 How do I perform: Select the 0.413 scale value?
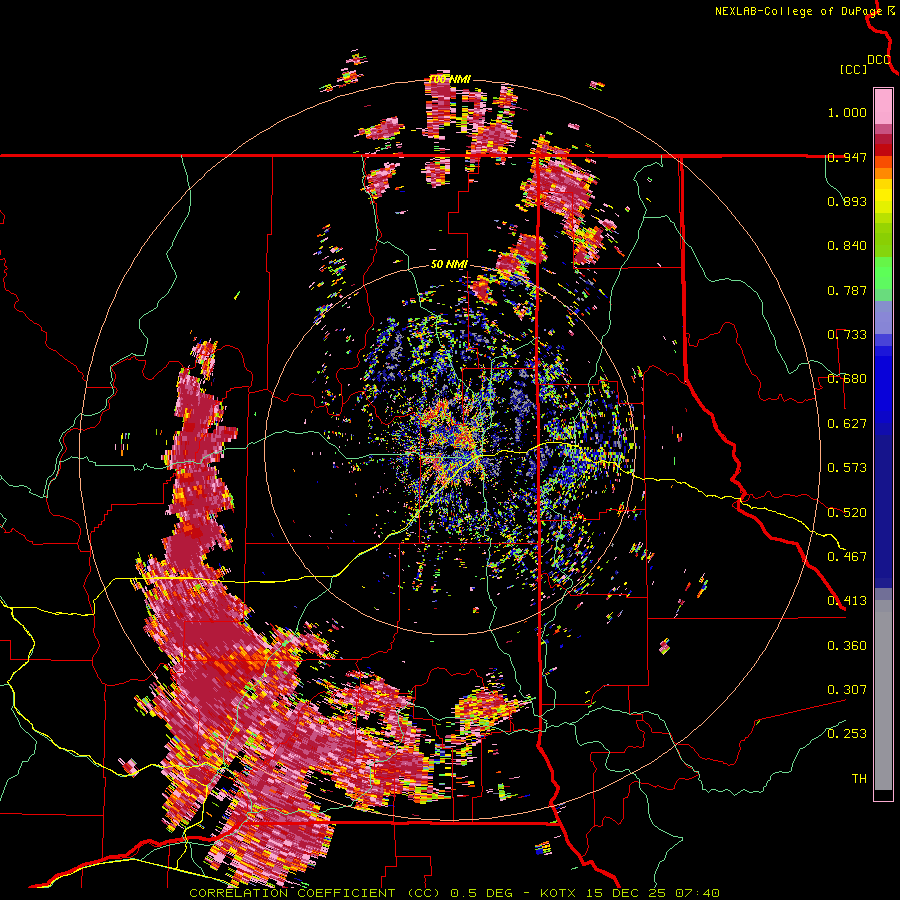pos(847,601)
